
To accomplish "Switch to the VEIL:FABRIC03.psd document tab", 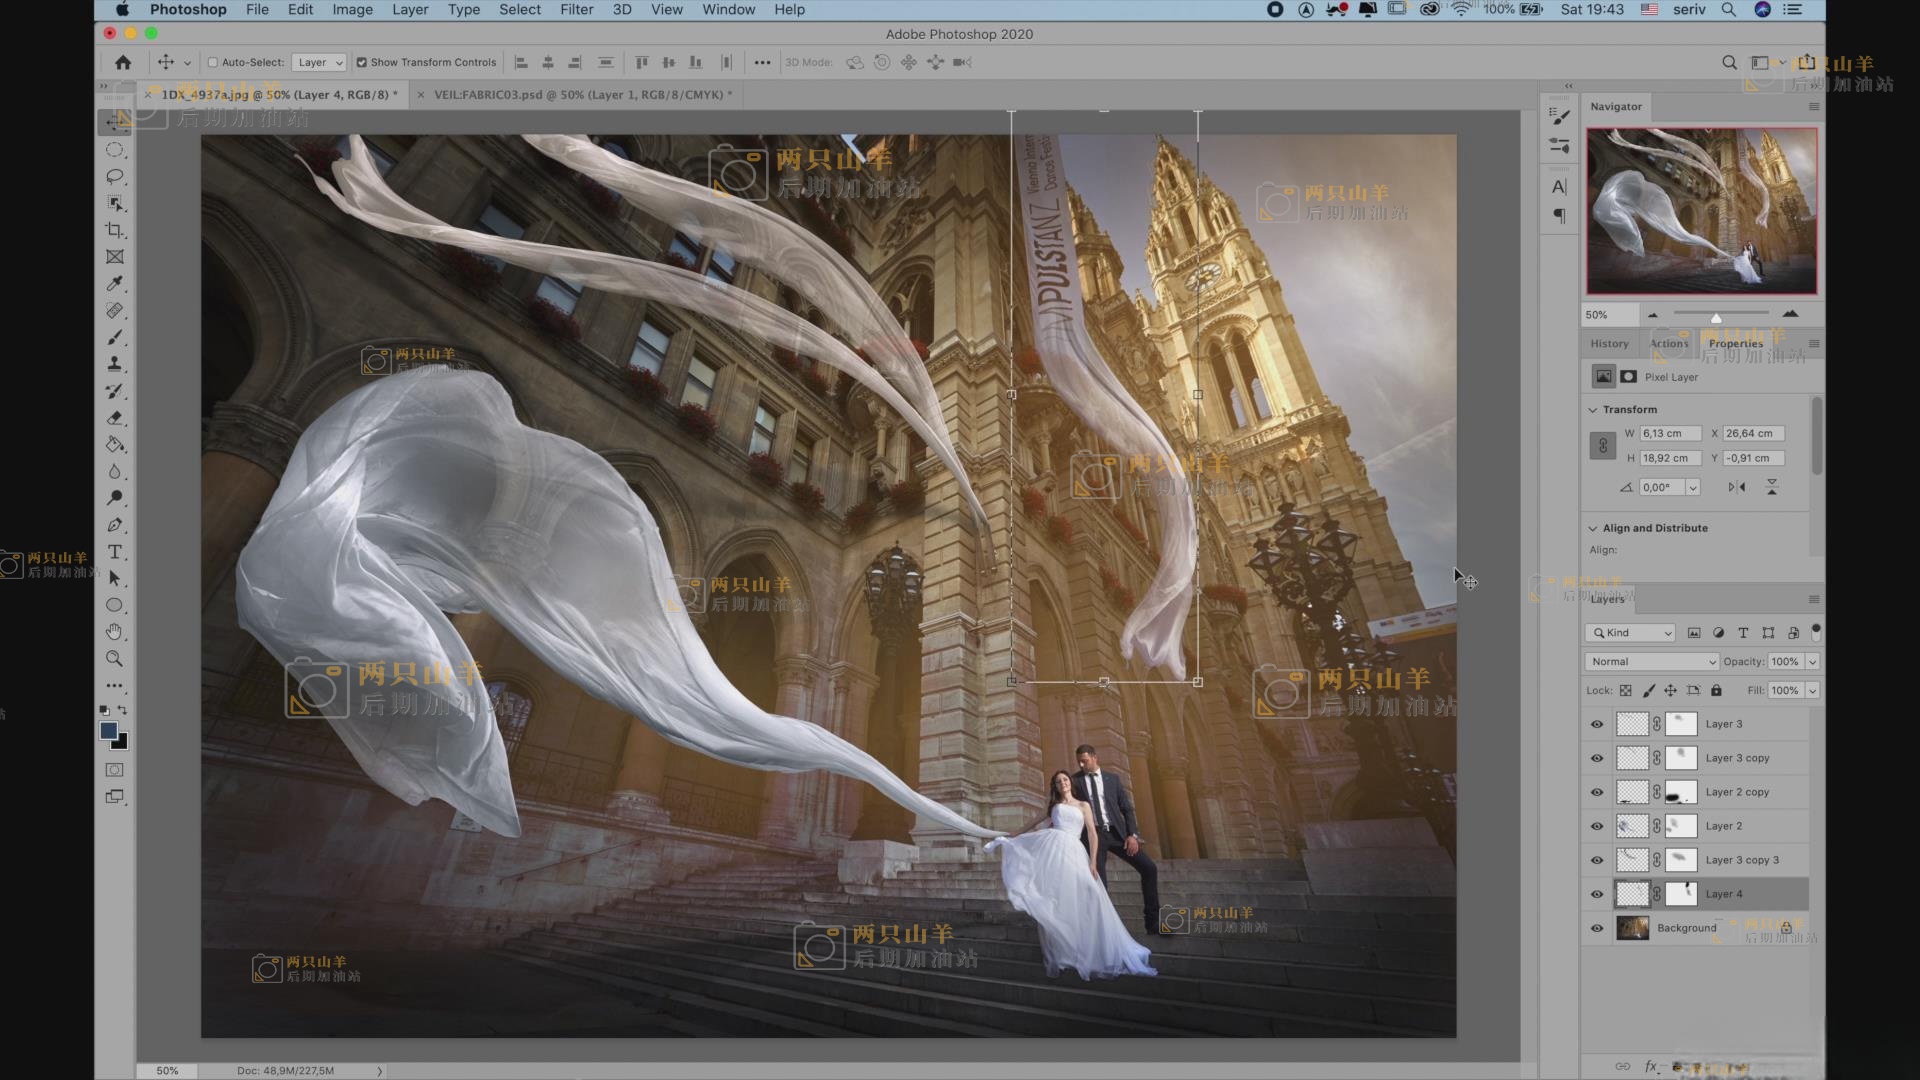I will click(x=582, y=95).
